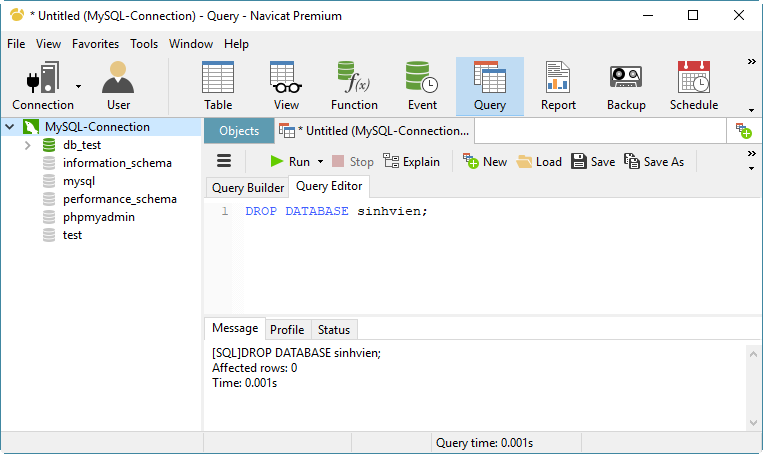Switch to the Objects tab
The height and width of the screenshot is (454, 763).
click(239, 131)
